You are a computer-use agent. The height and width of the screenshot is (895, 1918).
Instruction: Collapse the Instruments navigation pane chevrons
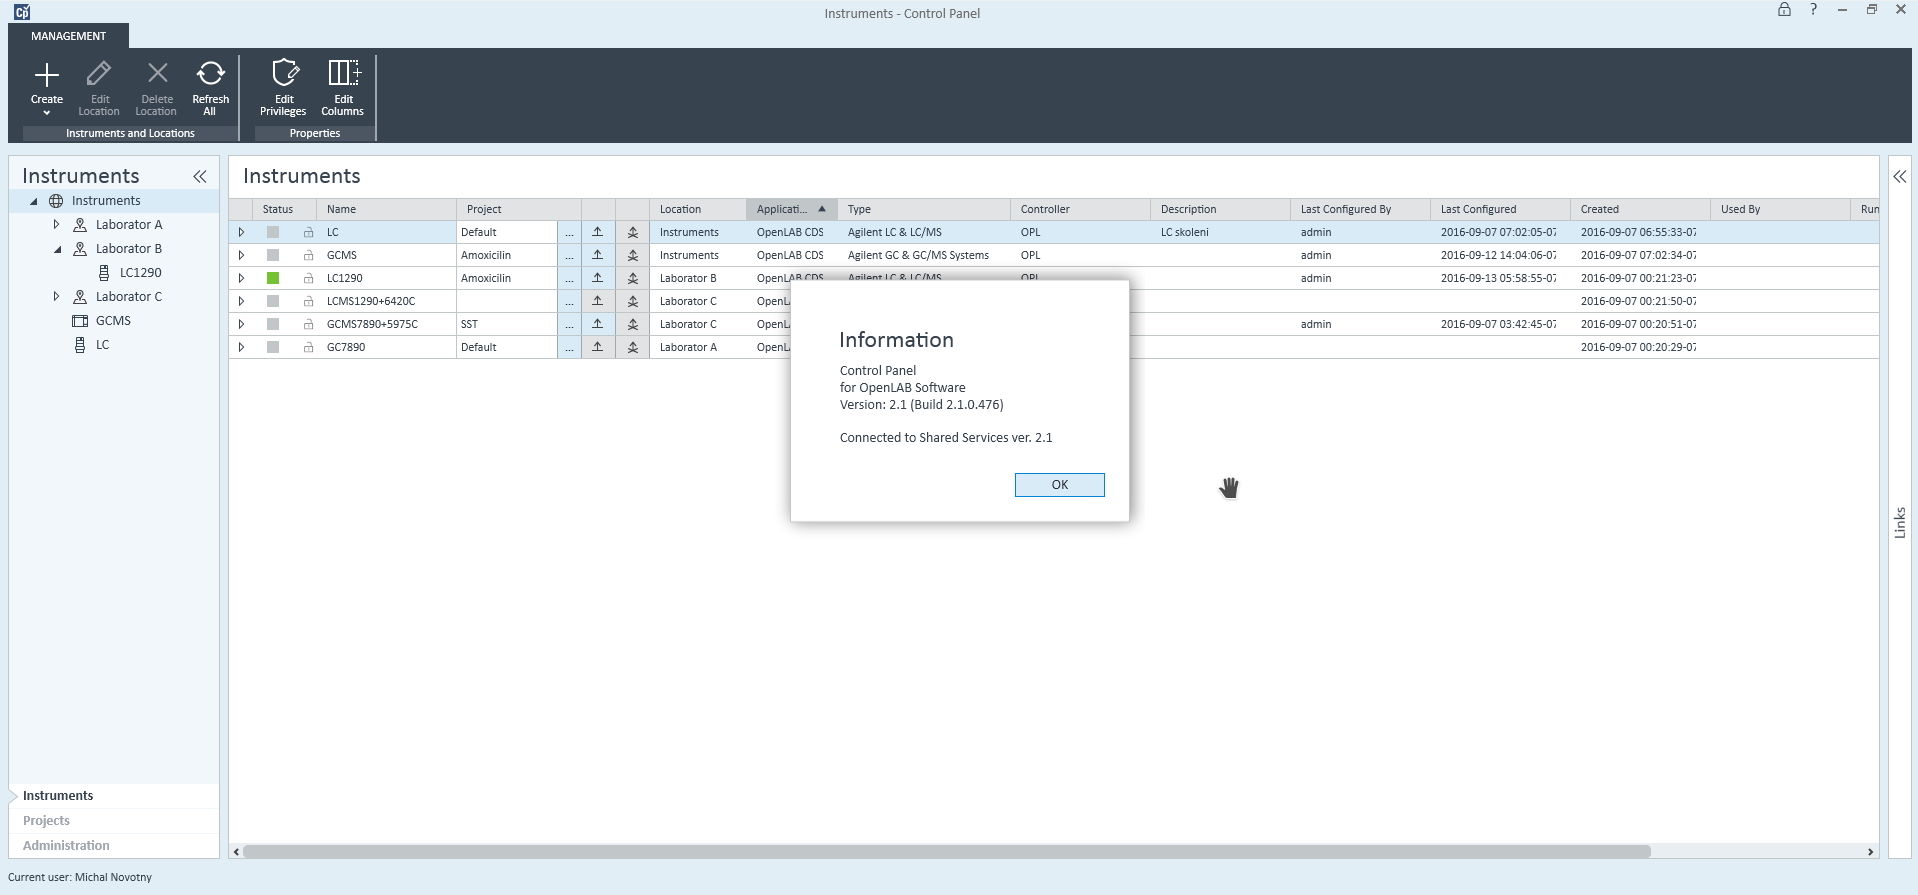pyautogui.click(x=200, y=177)
